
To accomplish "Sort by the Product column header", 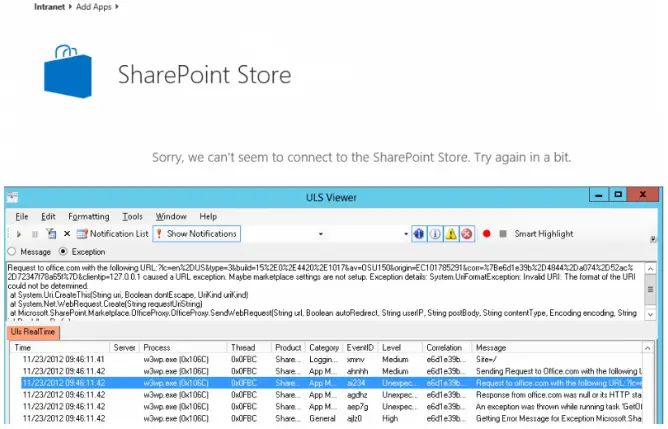I will (x=288, y=348).
